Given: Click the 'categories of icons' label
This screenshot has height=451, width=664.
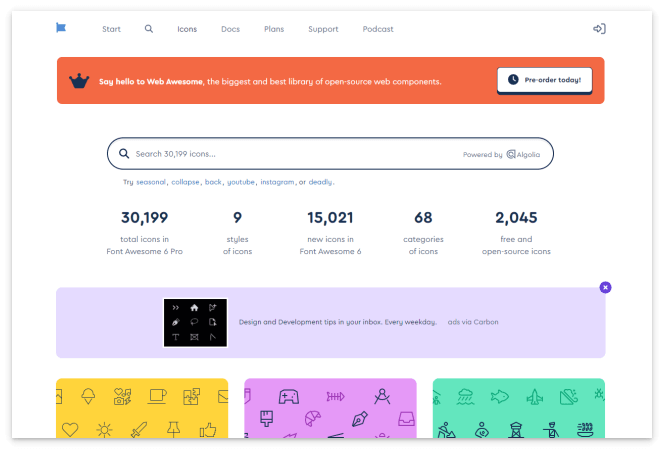Looking at the screenshot, I should point(423,245).
